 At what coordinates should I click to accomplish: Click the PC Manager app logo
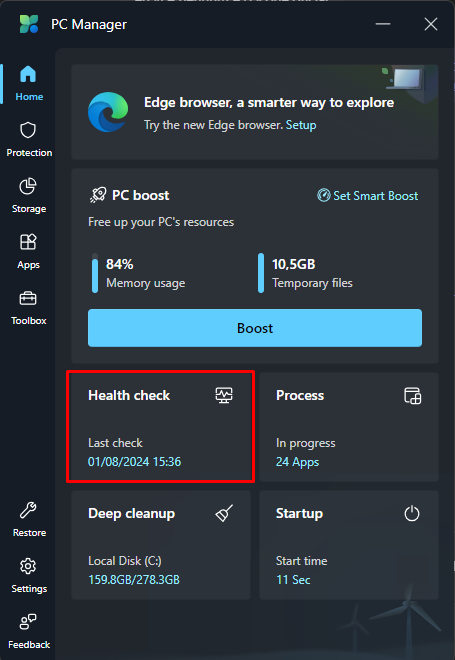pyautogui.click(x=29, y=24)
